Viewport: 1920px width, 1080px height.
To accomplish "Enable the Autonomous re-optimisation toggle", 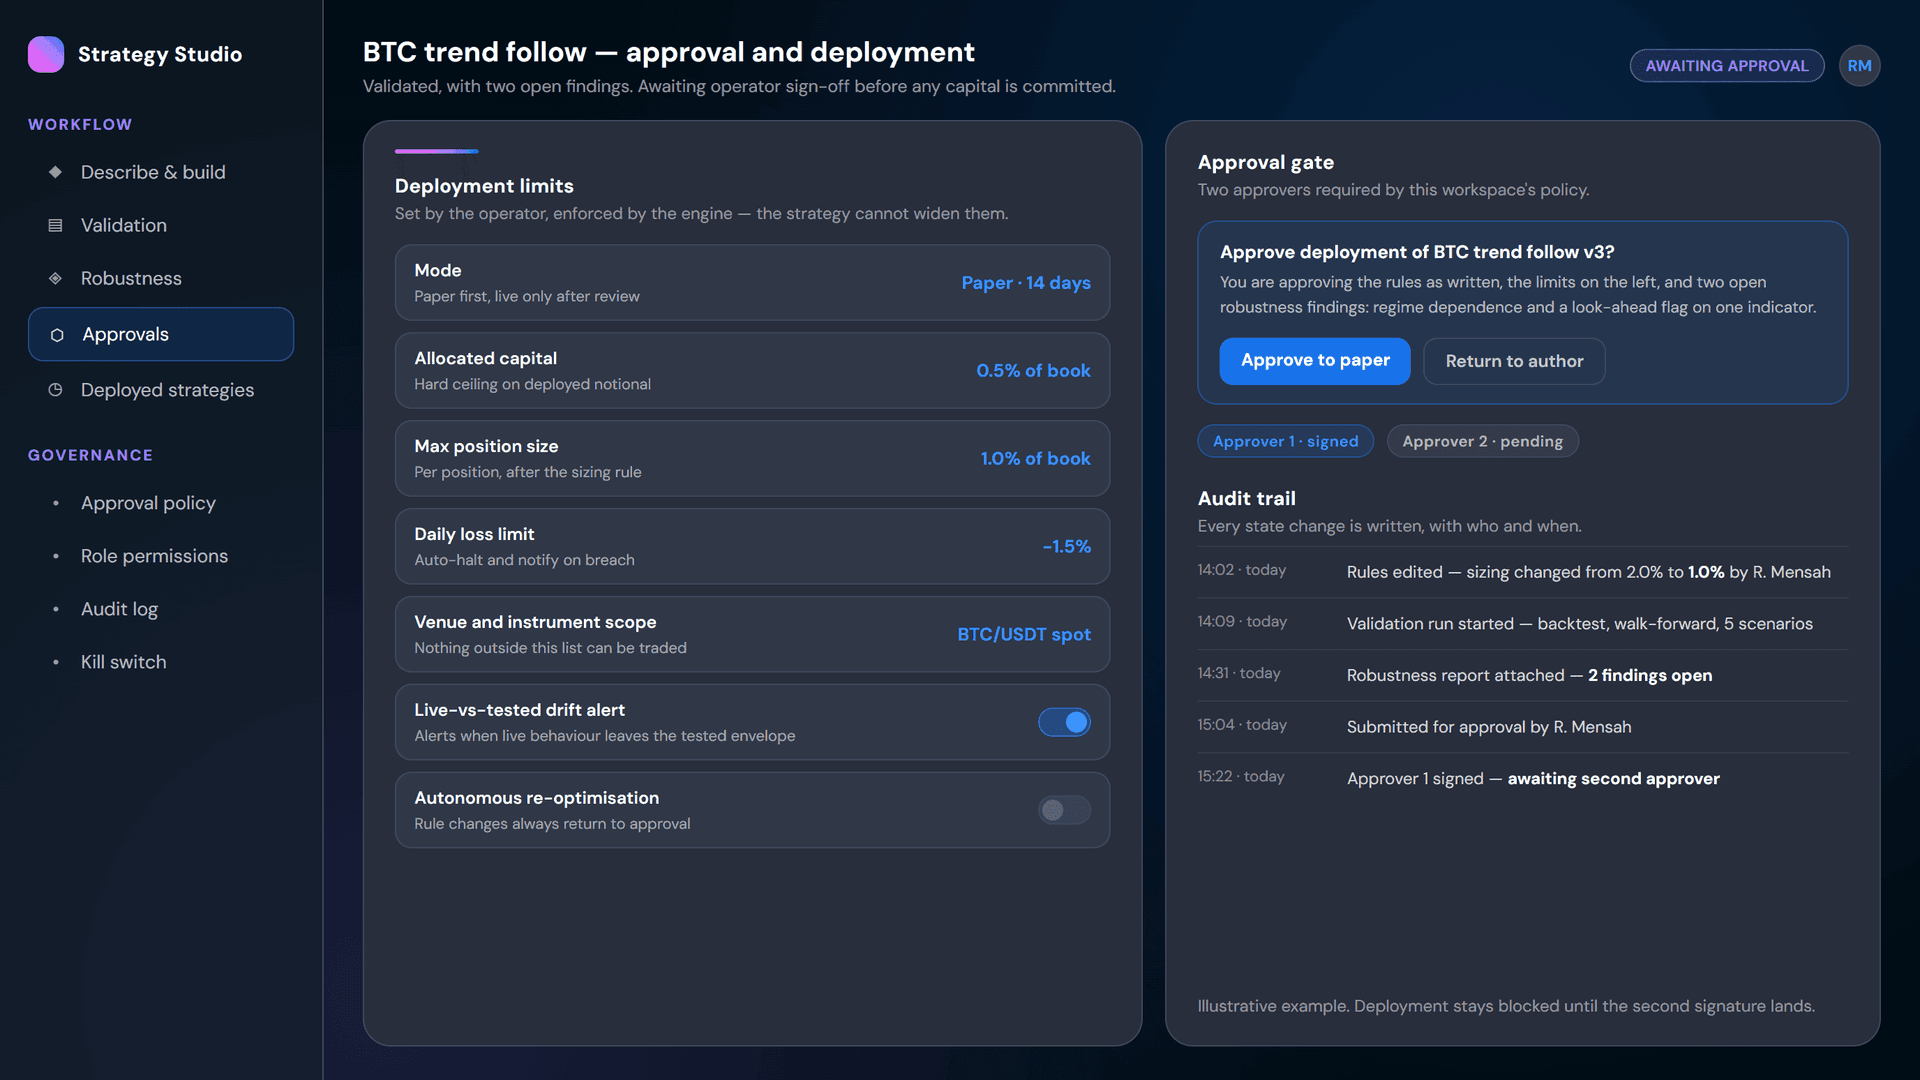I will [1064, 810].
